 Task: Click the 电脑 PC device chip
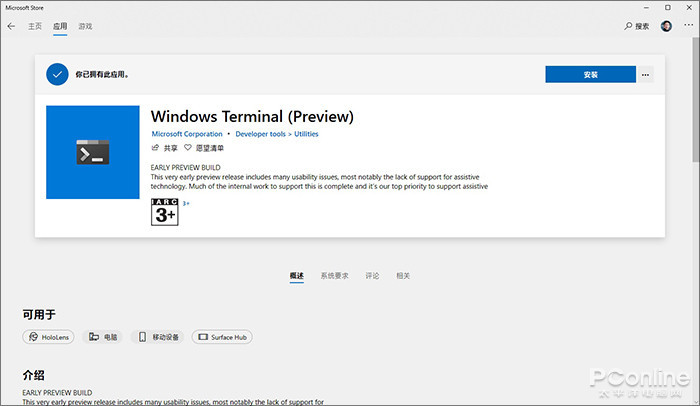103,337
